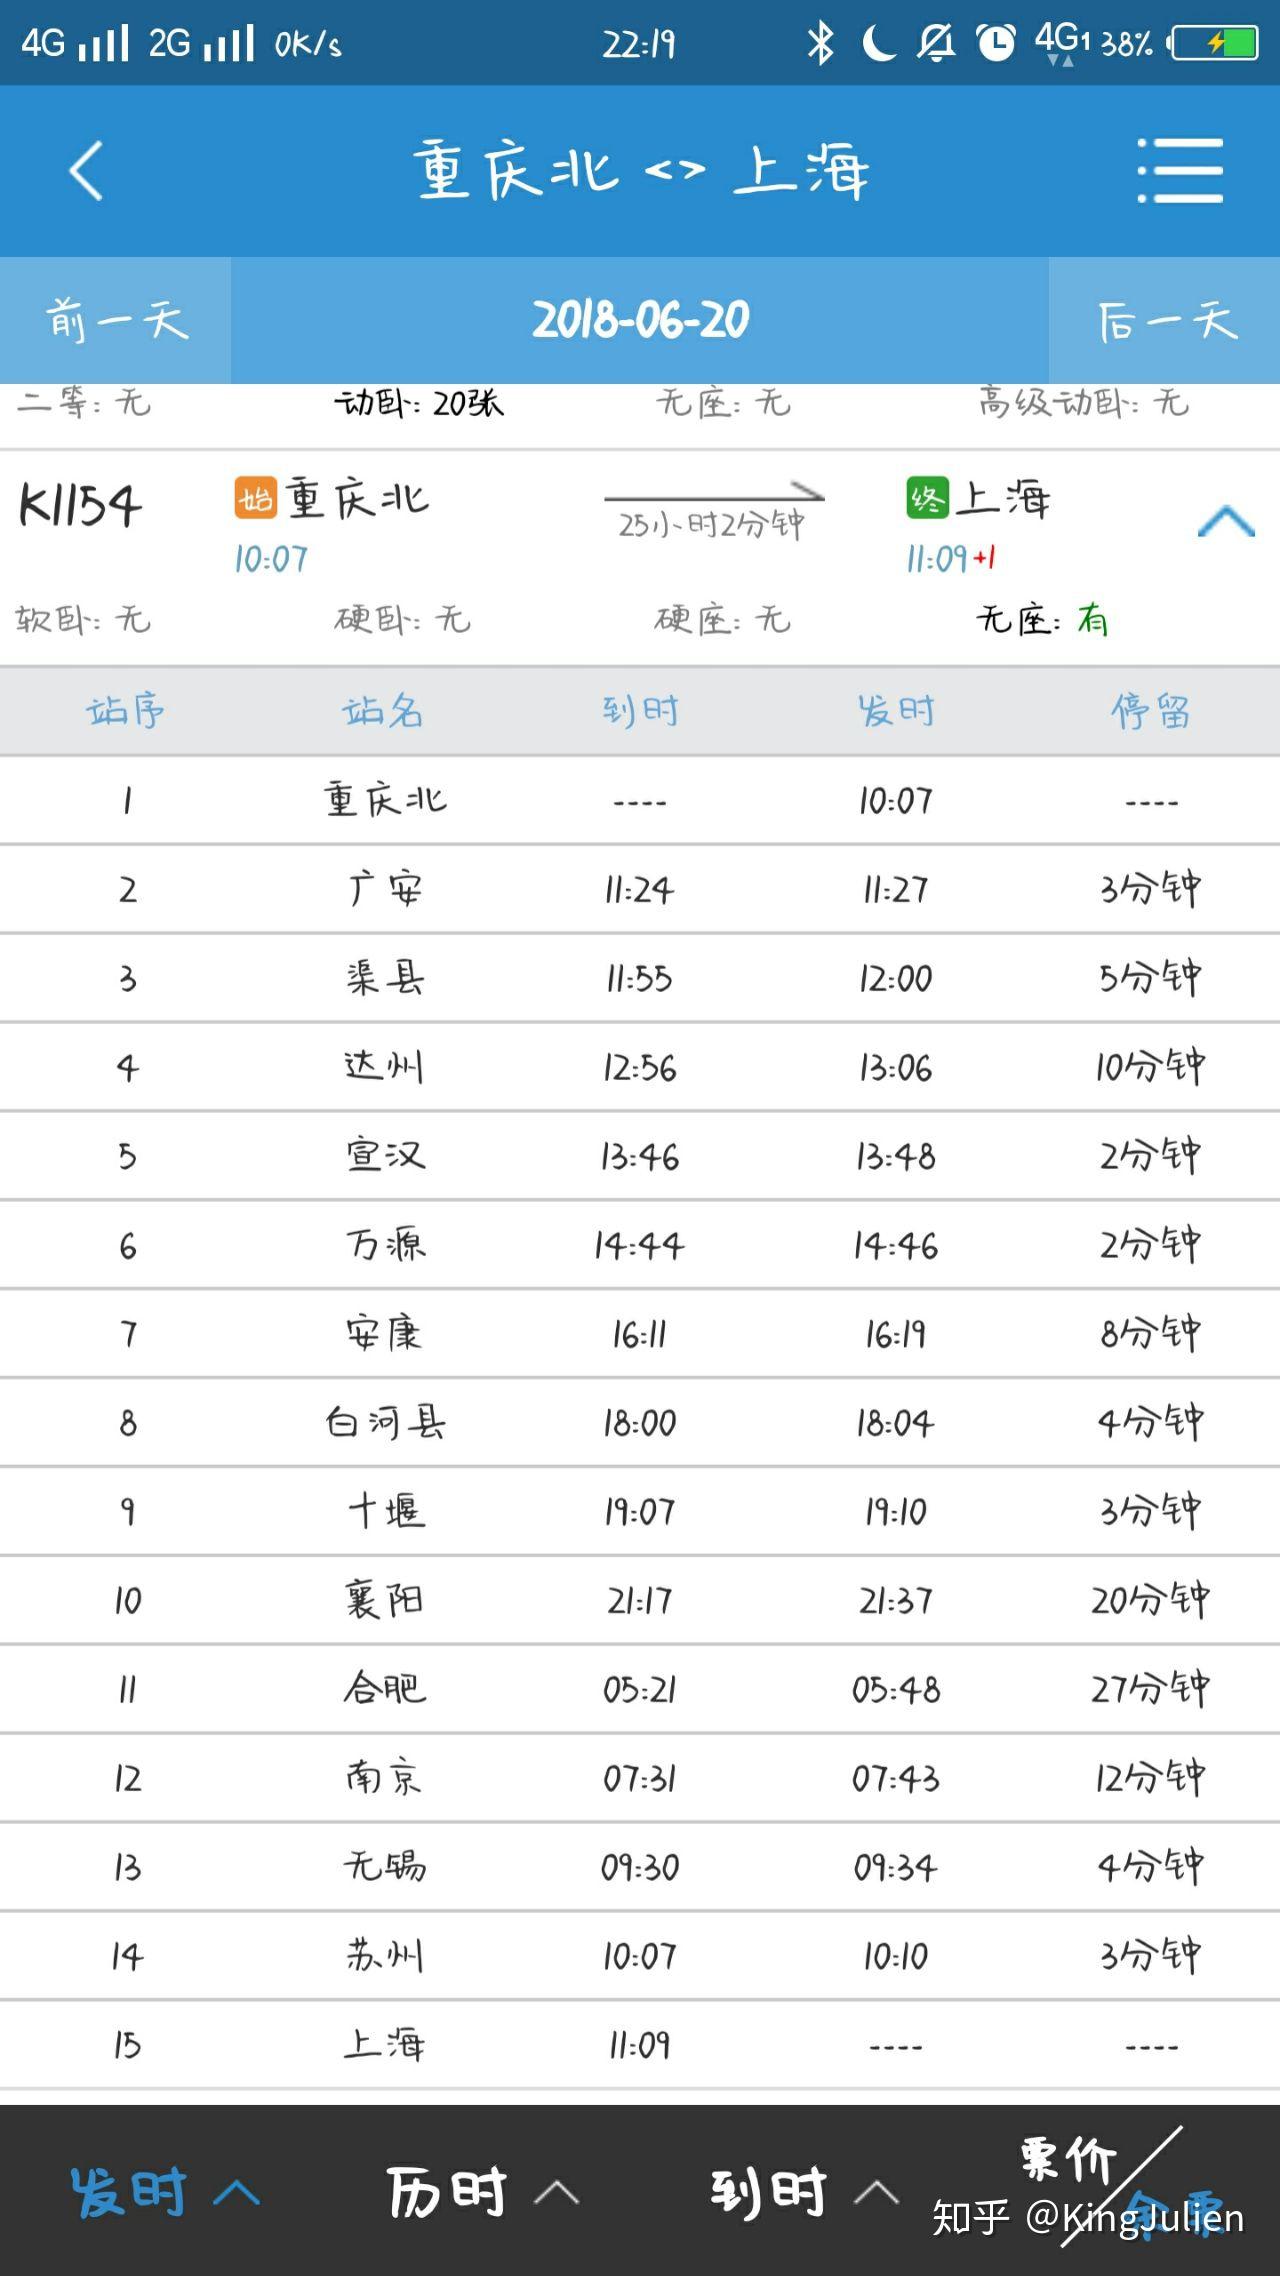Tap the 05:48 departure time at 合肥
Viewport: 1280px width, 2276px height.
(896, 1690)
